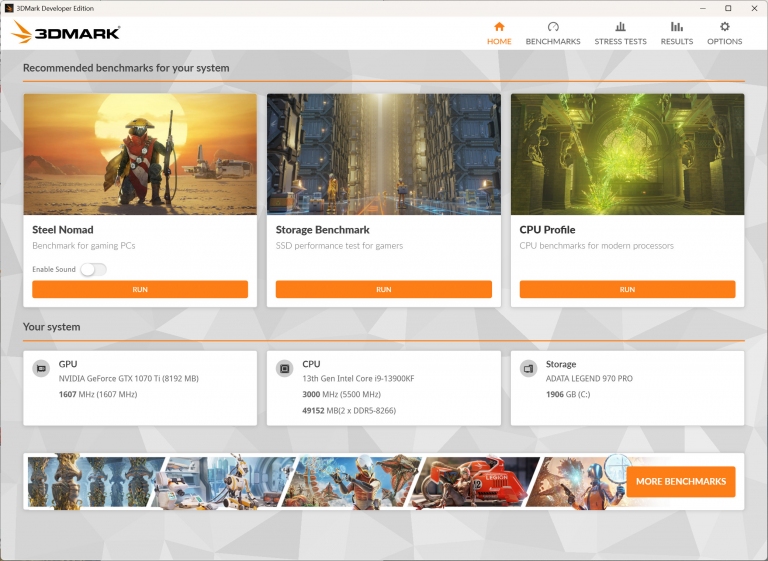Click the MORE BENCHMARKS button
The image size is (768, 561).
681,481
